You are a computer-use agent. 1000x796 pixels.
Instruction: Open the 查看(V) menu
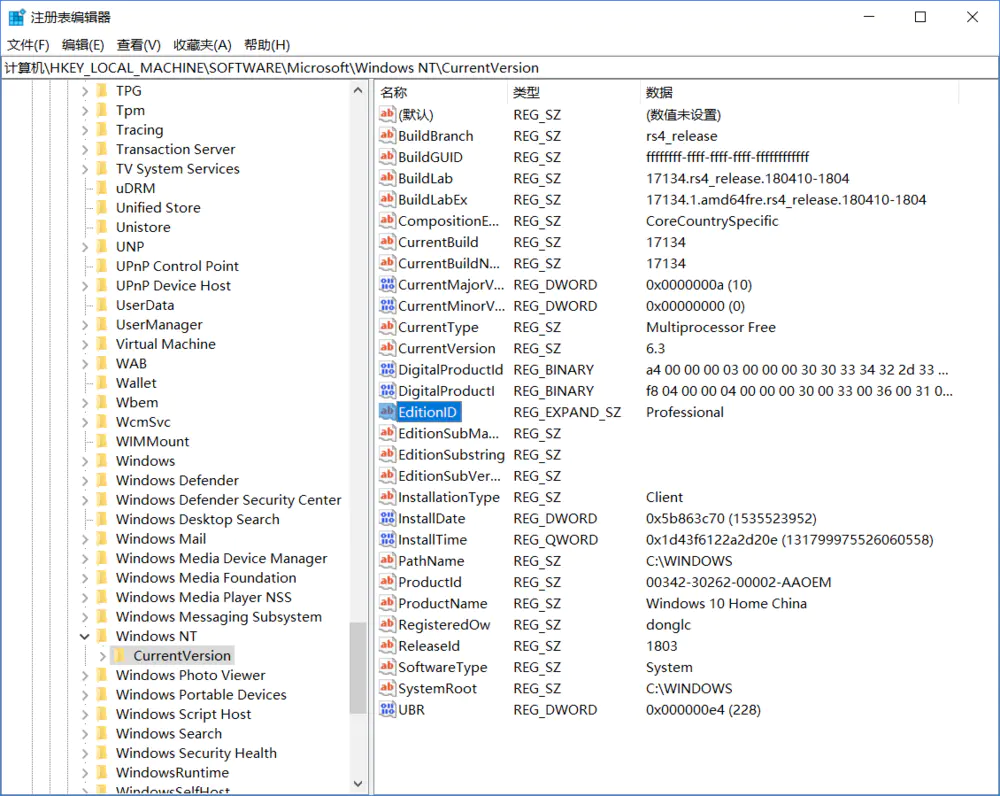point(138,45)
